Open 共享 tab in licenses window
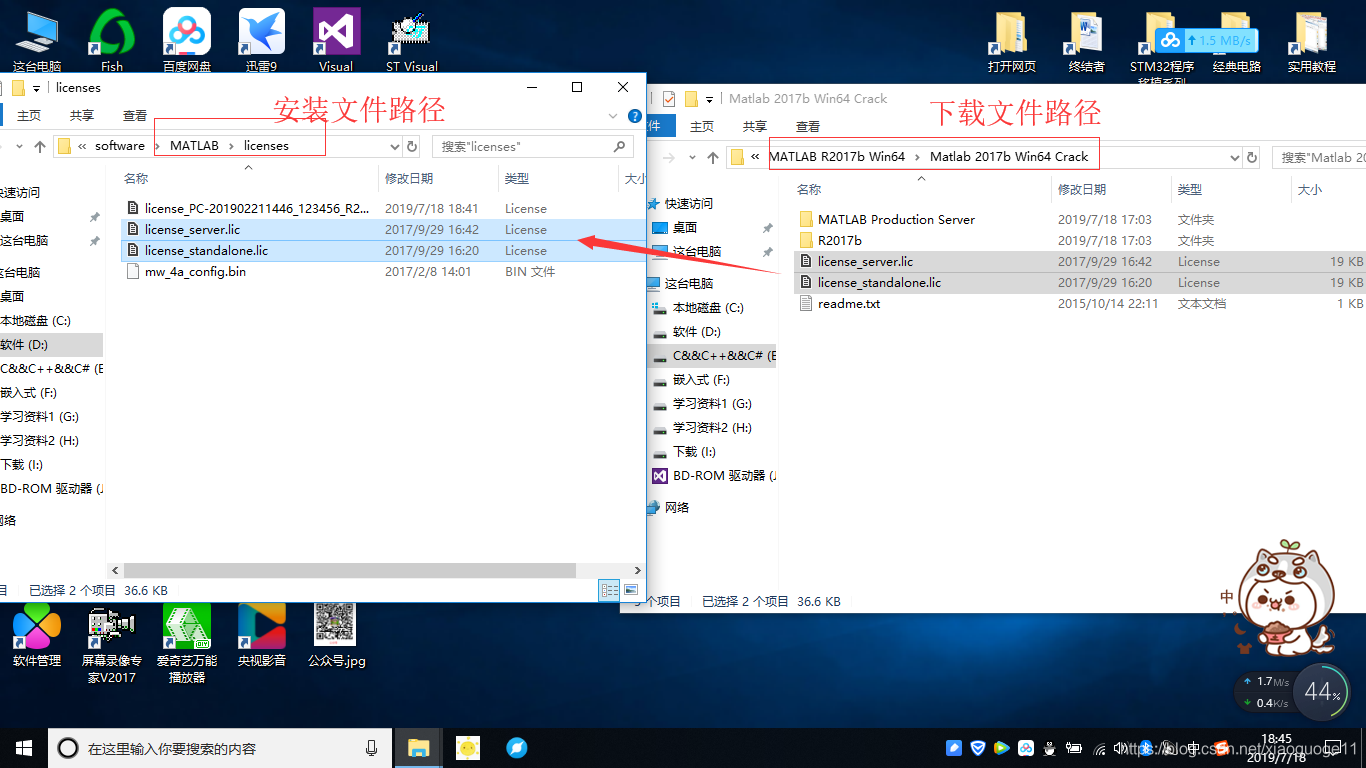Image resolution: width=1366 pixels, height=768 pixels. [x=82, y=116]
